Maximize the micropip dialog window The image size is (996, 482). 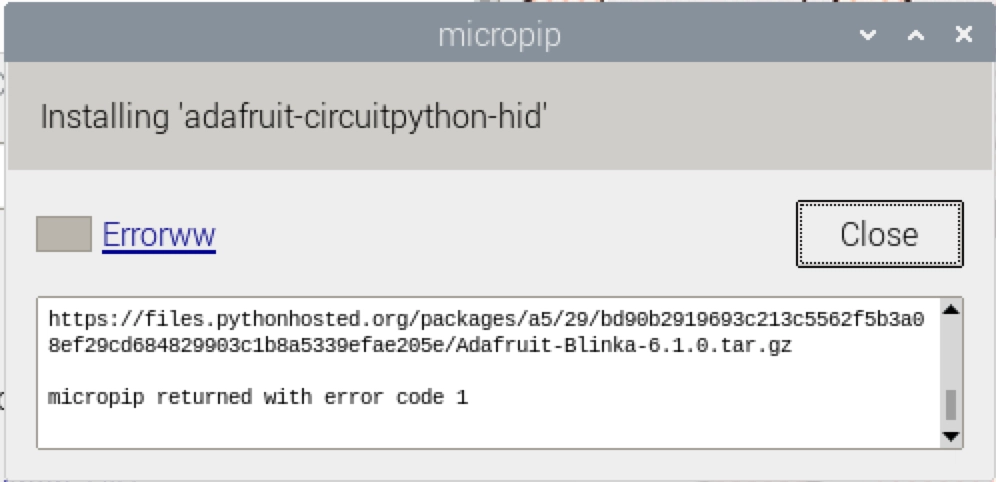point(915,35)
